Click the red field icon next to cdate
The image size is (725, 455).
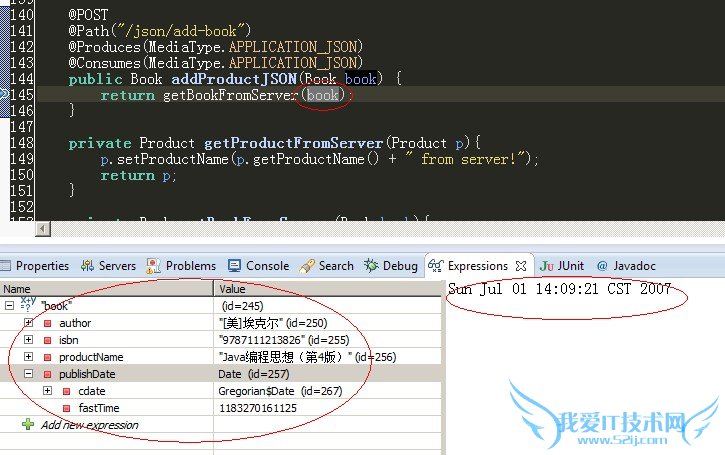67,391
